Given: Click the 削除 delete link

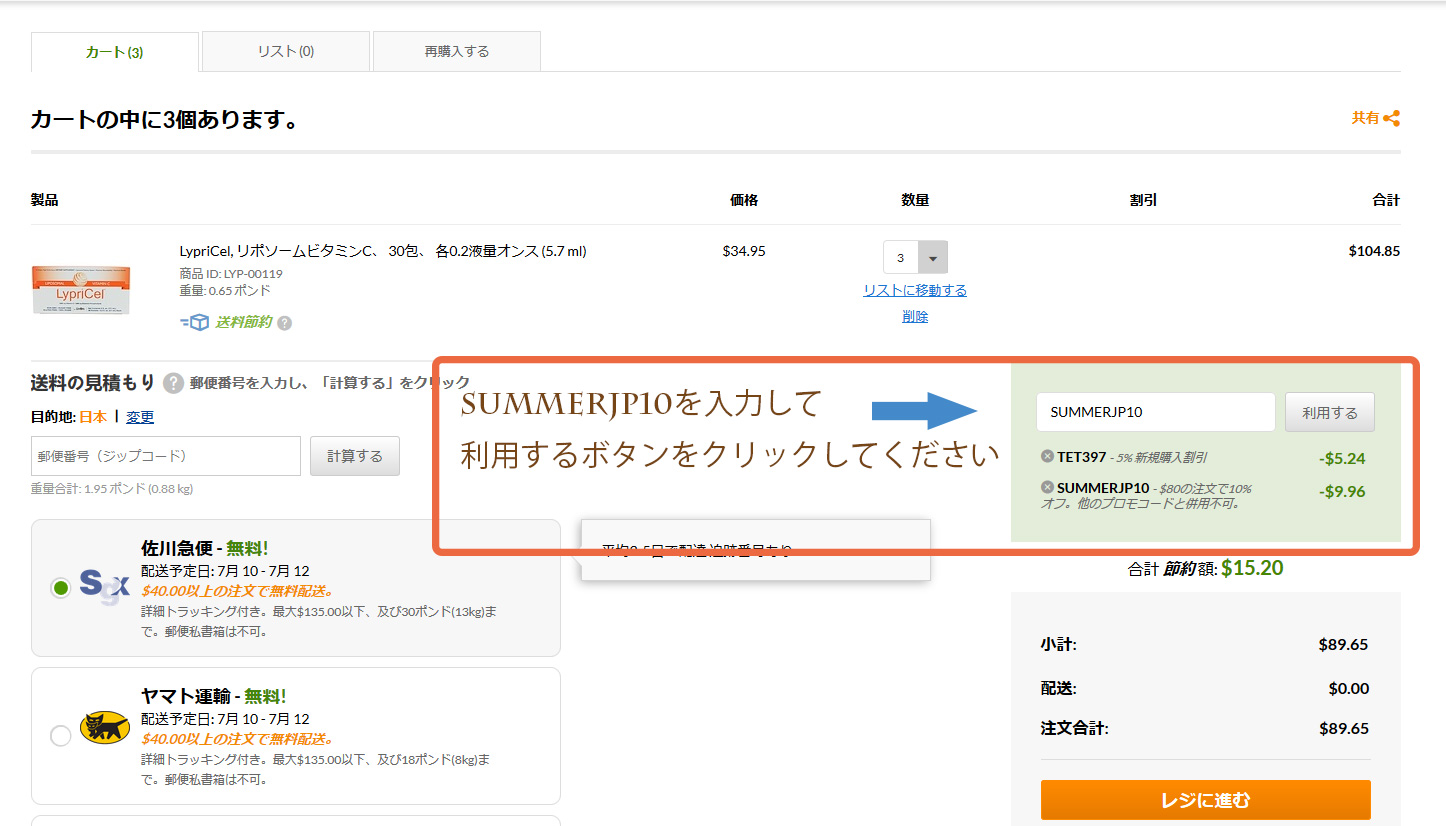Looking at the screenshot, I should tap(915, 316).
